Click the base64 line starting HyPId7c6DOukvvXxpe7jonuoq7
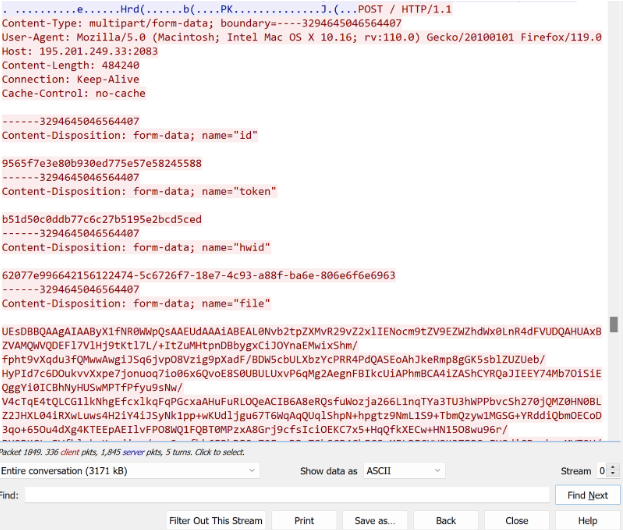This screenshot has height=530, width=623. tap(302, 373)
